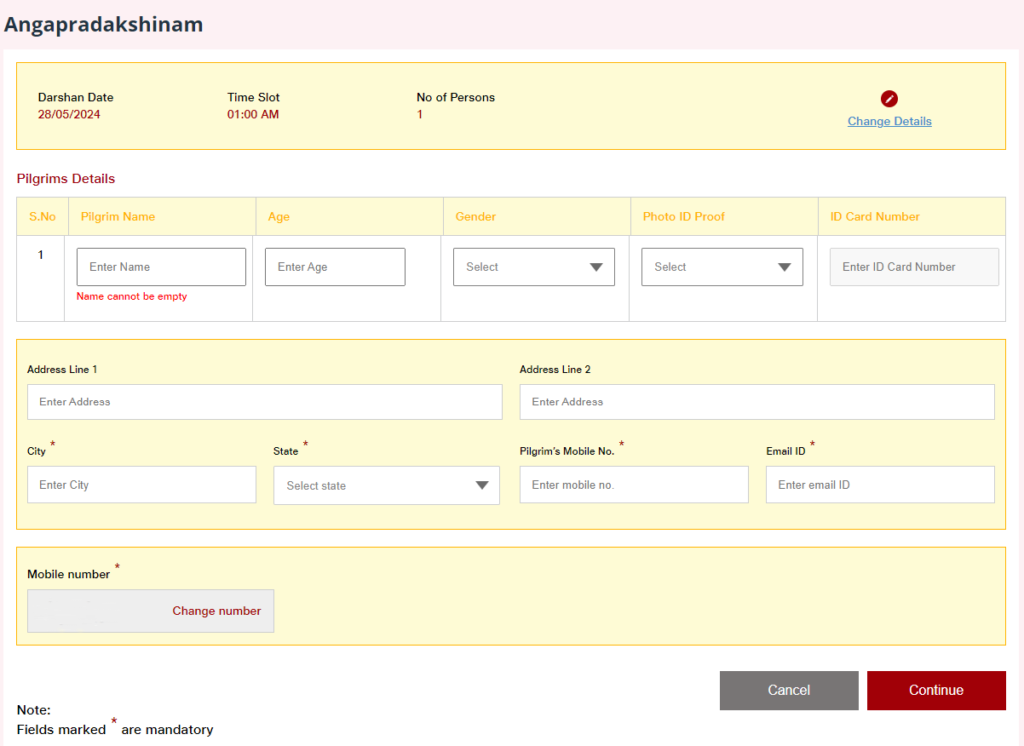Image resolution: width=1024 pixels, height=746 pixels.
Task: Click the Enter ID Card Number field
Action: pos(914,267)
